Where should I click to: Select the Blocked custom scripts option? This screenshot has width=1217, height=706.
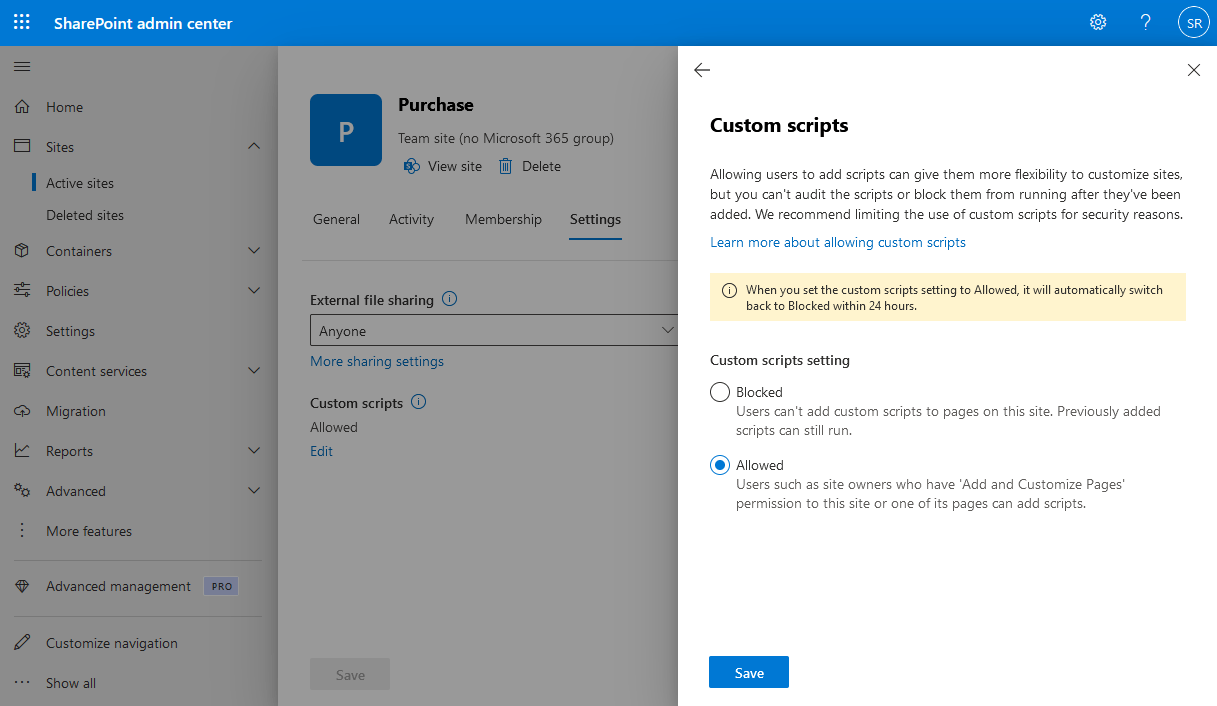coord(720,392)
